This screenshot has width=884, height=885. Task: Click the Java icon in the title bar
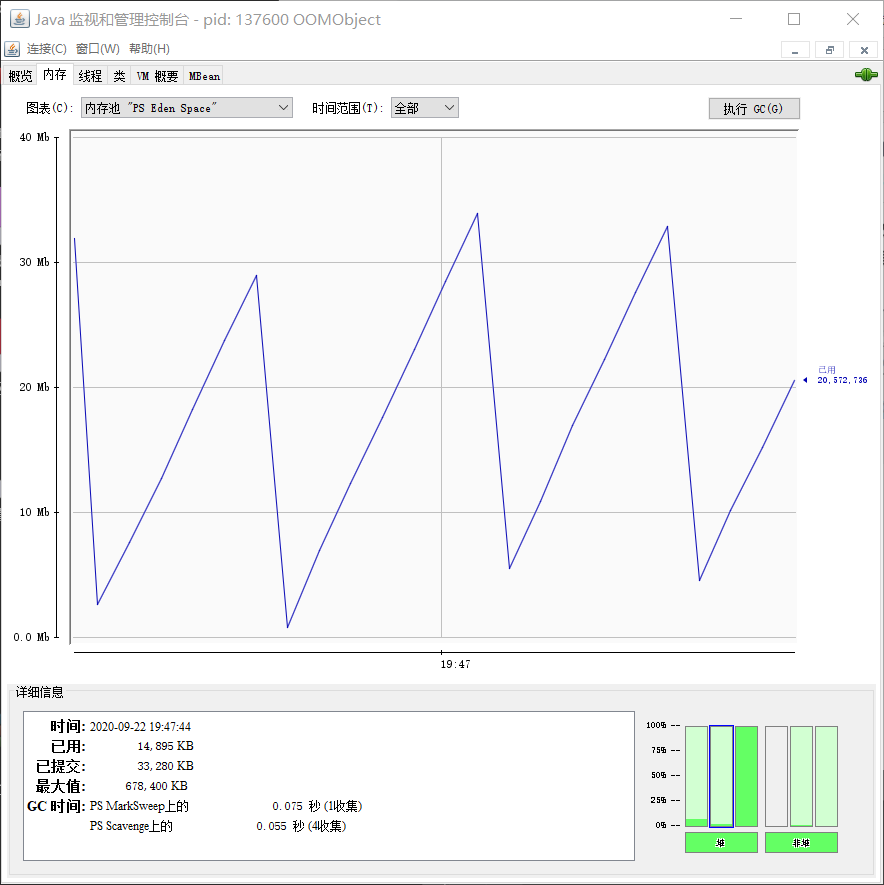pyautogui.click(x=19, y=19)
